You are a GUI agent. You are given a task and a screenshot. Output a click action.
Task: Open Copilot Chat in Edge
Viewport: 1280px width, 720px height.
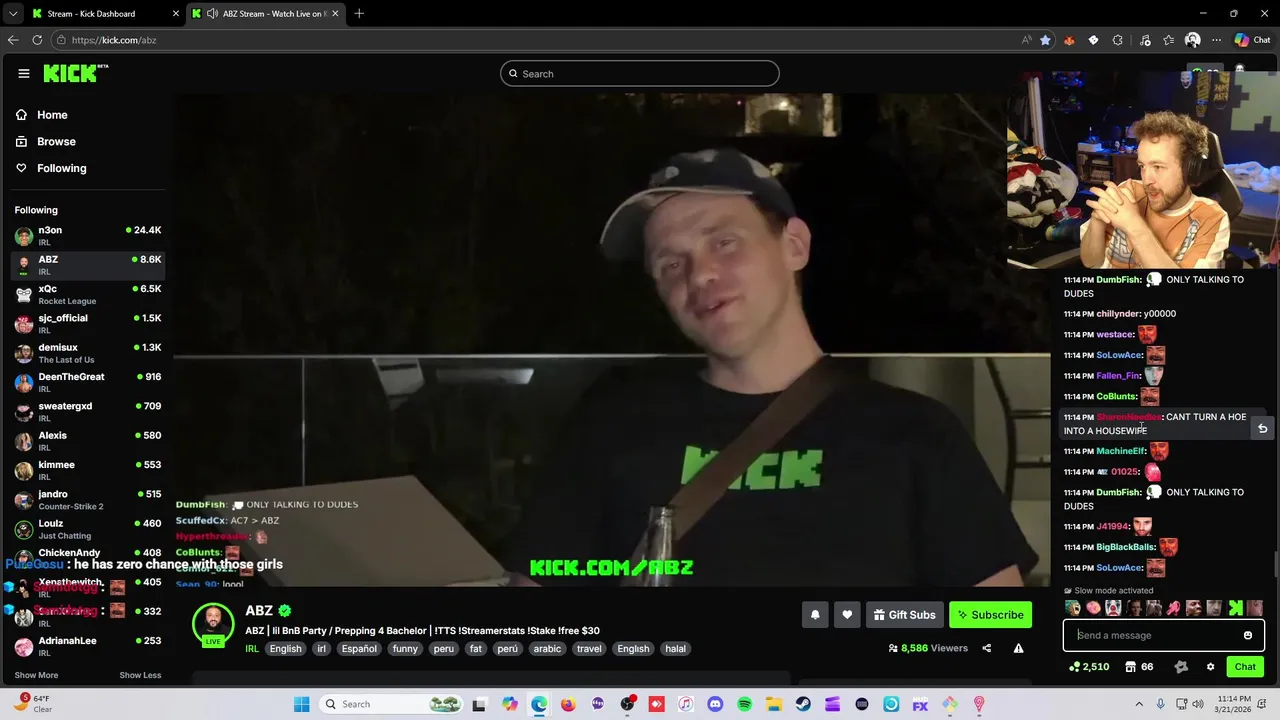(x=1252, y=40)
